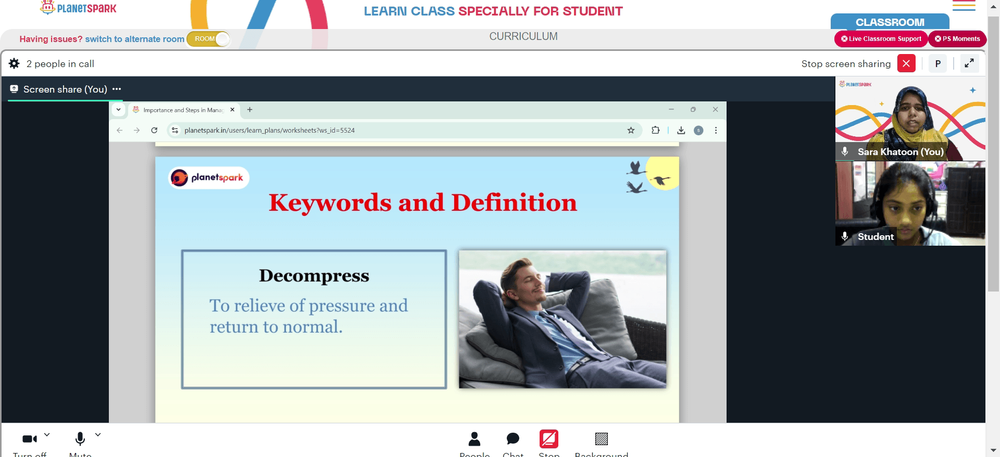Click the browser back arrow

[x=120, y=130]
